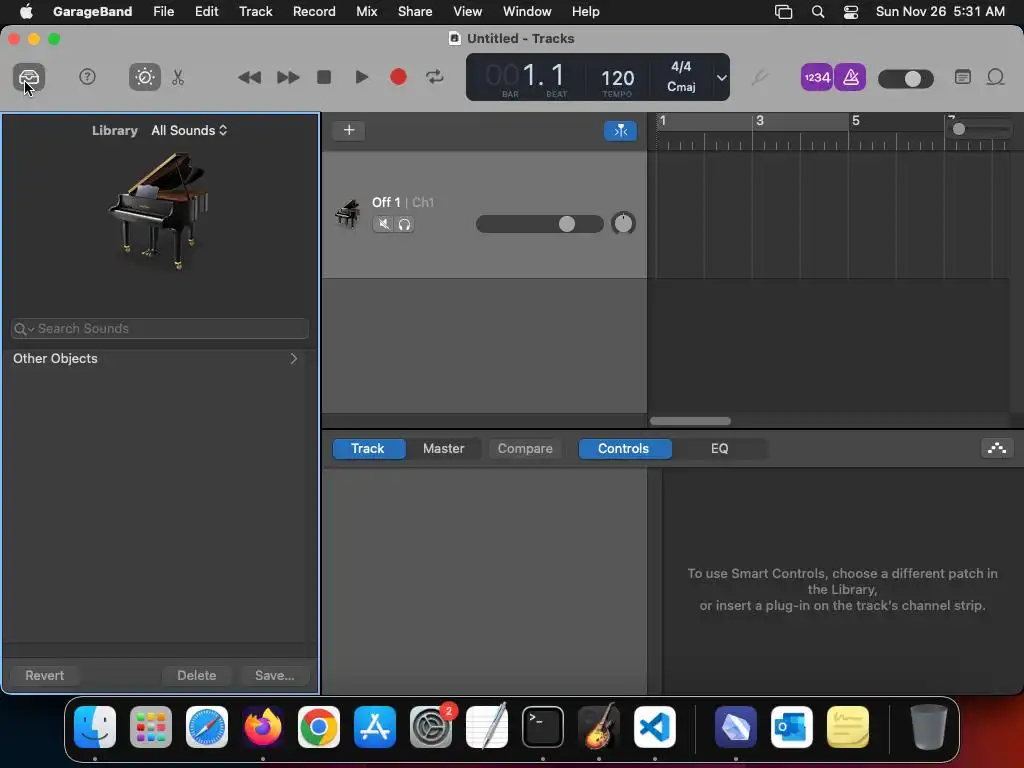Open Spotlight search in menu bar
Screen dimensions: 1024x768
[818, 11]
